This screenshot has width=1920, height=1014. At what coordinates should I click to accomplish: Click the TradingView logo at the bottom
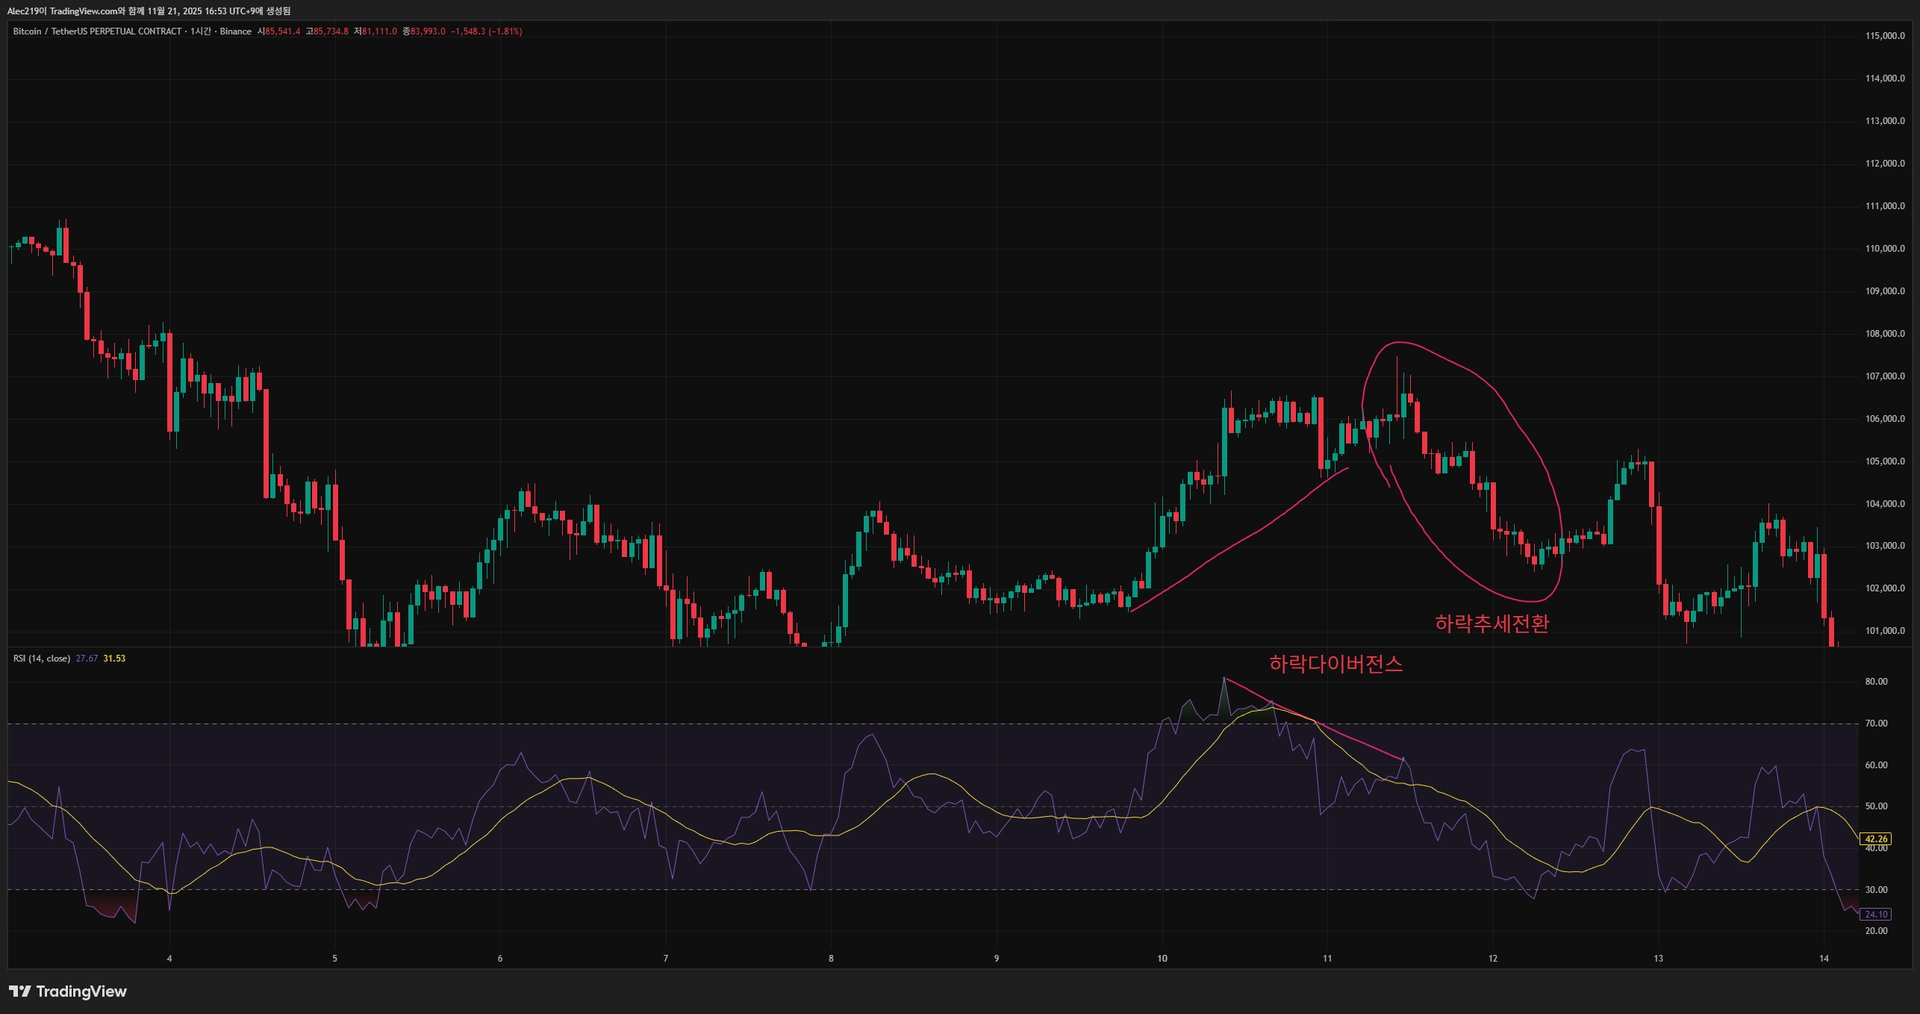[68, 991]
